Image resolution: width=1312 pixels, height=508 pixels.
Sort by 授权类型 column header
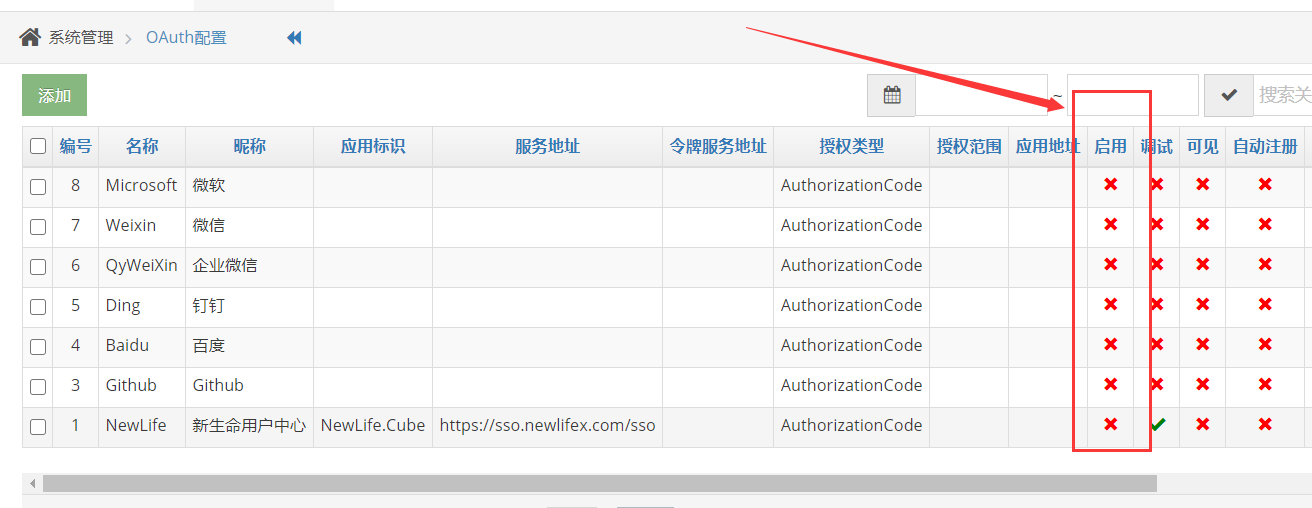point(851,146)
